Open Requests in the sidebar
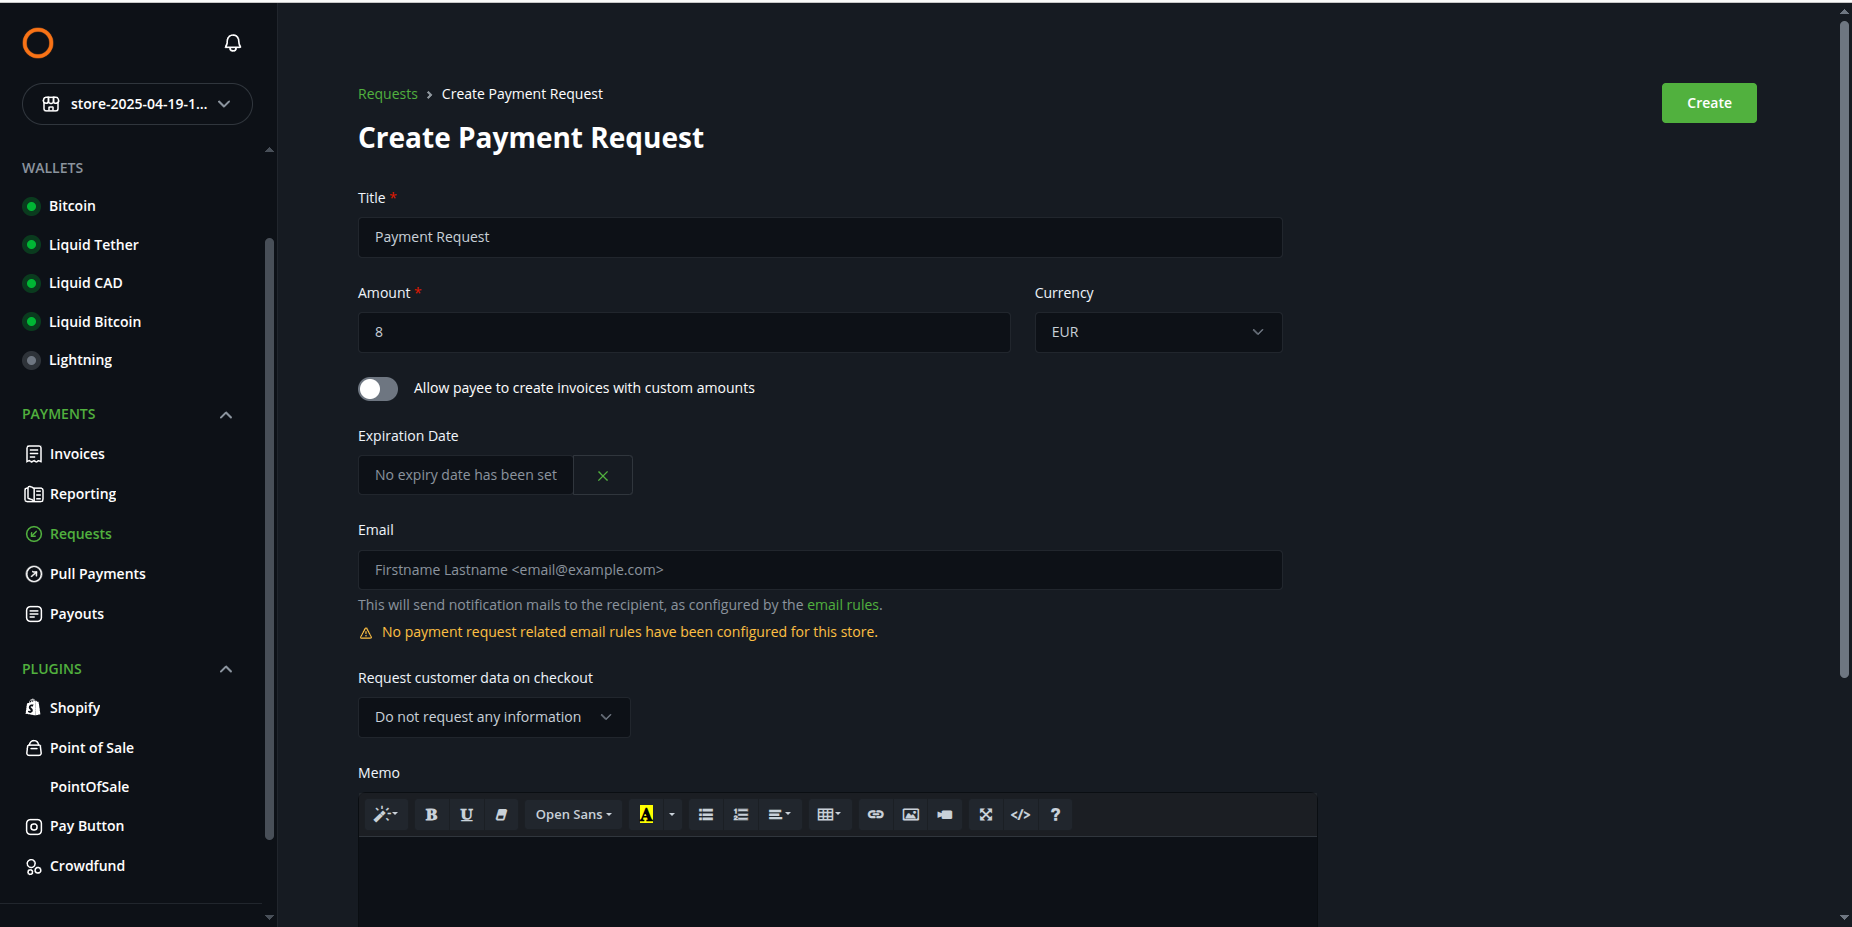Viewport: 1852px width, 927px height. (x=81, y=534)
